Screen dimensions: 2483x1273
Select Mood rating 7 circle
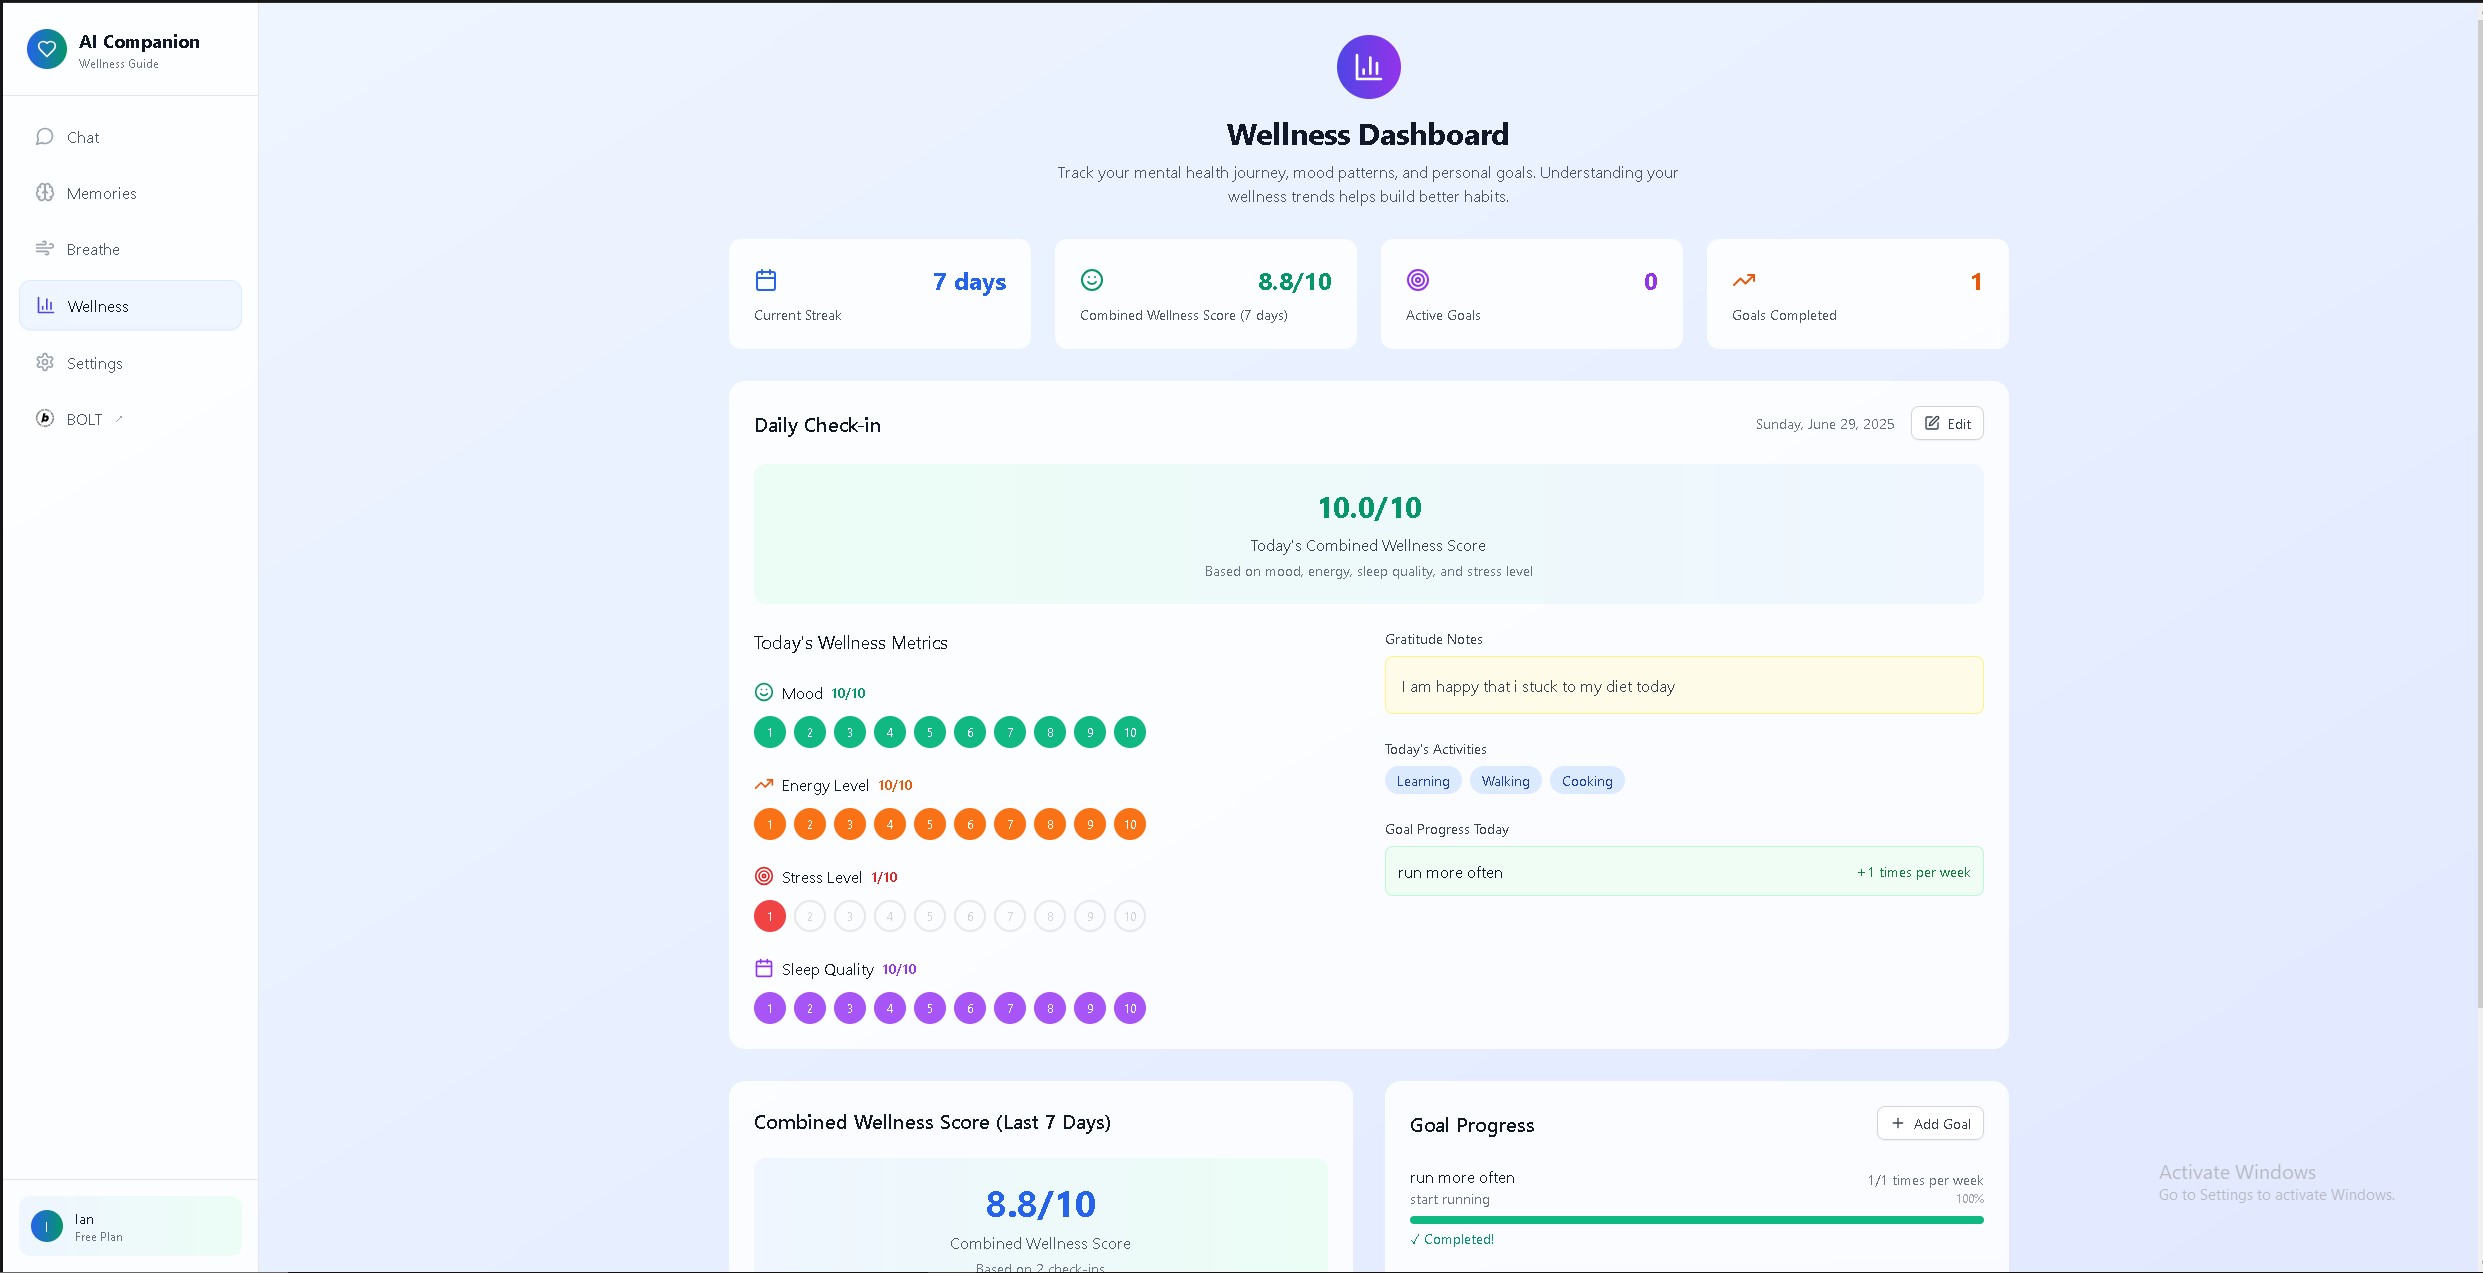pos(1010,732)
